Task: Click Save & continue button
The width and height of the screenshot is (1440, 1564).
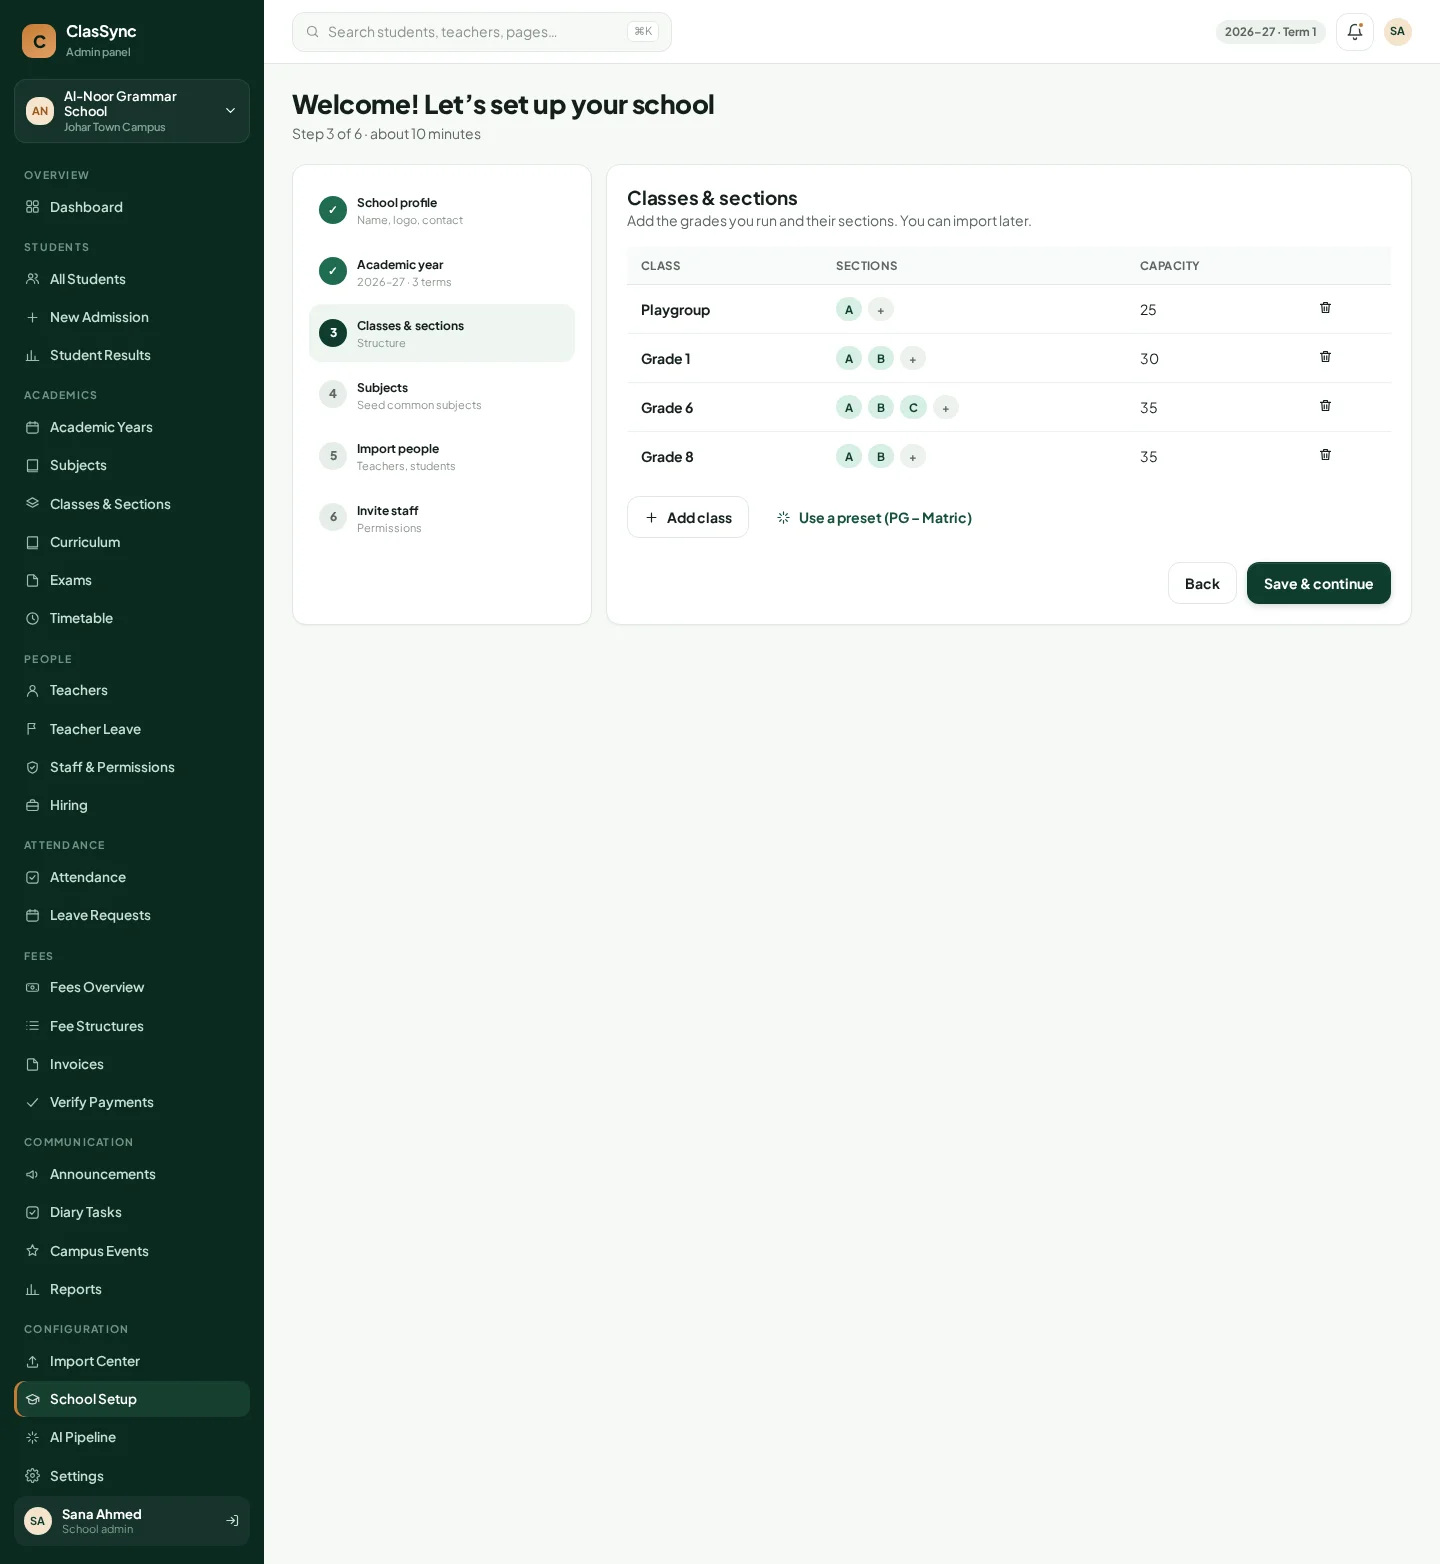Action: (1318, 583)
